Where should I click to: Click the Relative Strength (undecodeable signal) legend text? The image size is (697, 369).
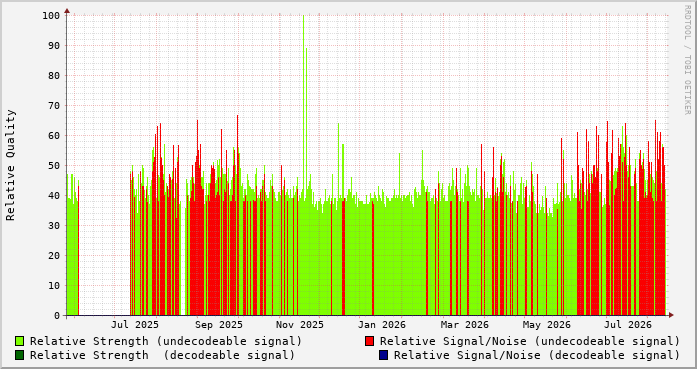[166, 341]
